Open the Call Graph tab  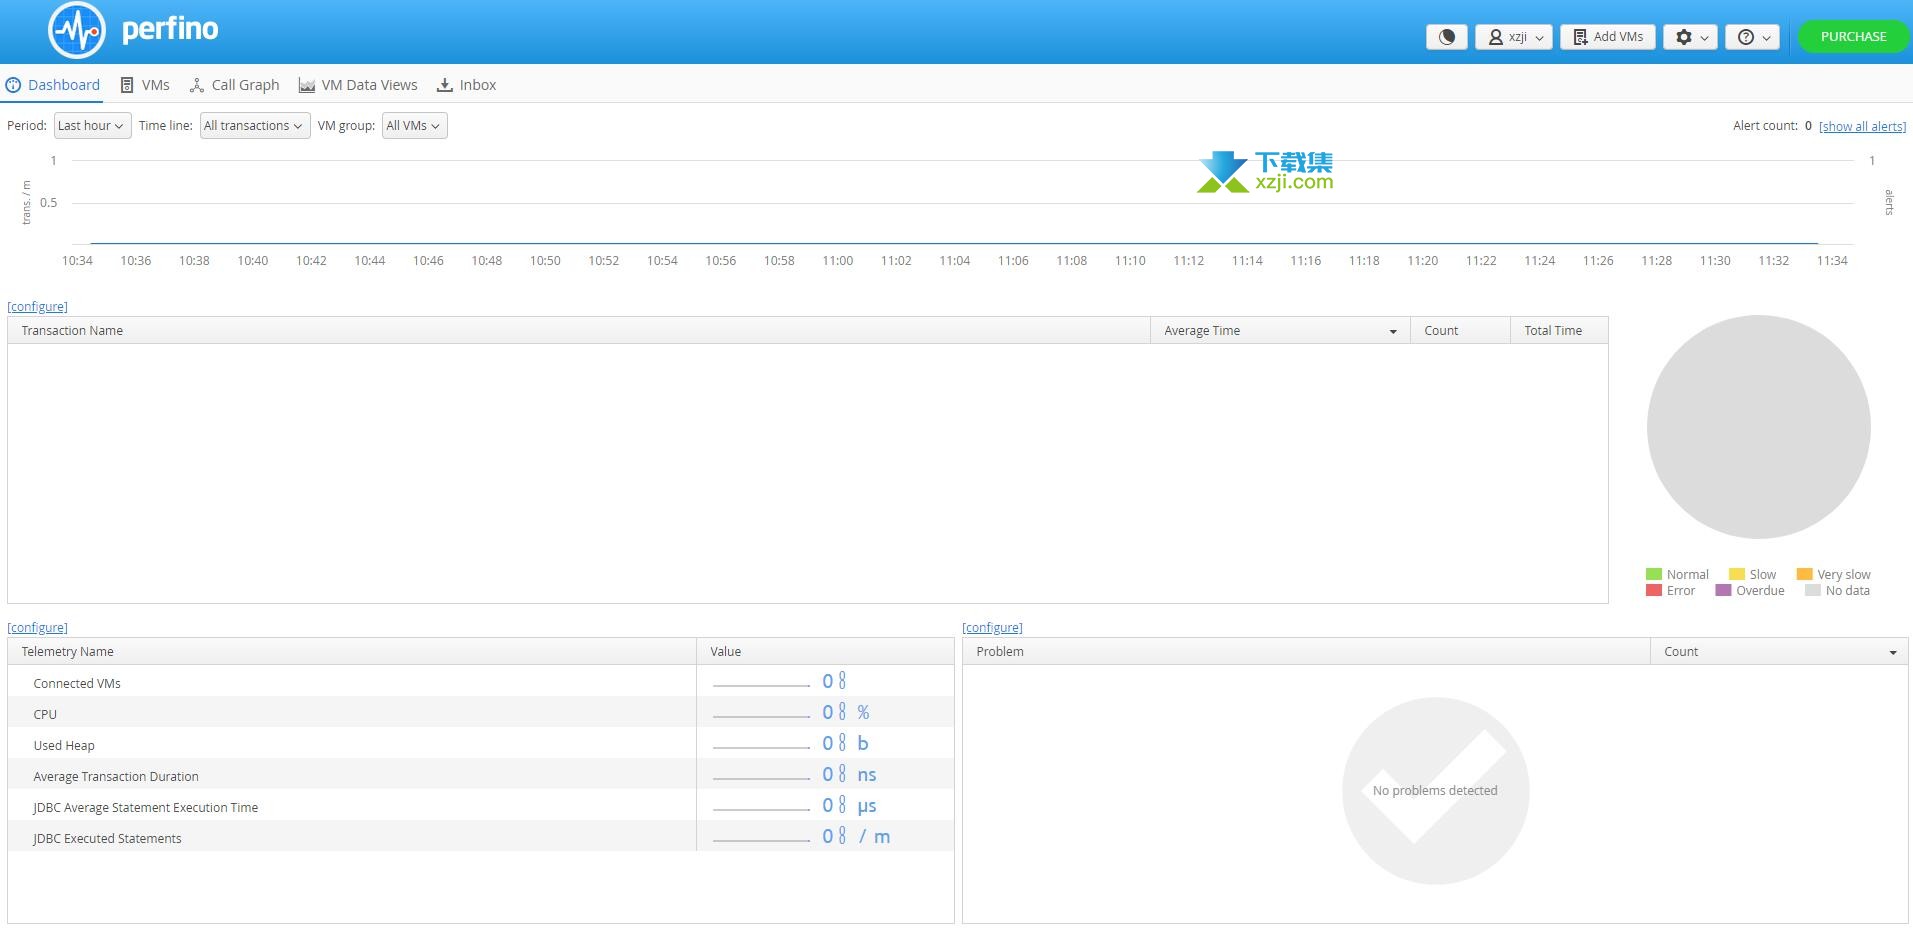(x=235, y=85)
